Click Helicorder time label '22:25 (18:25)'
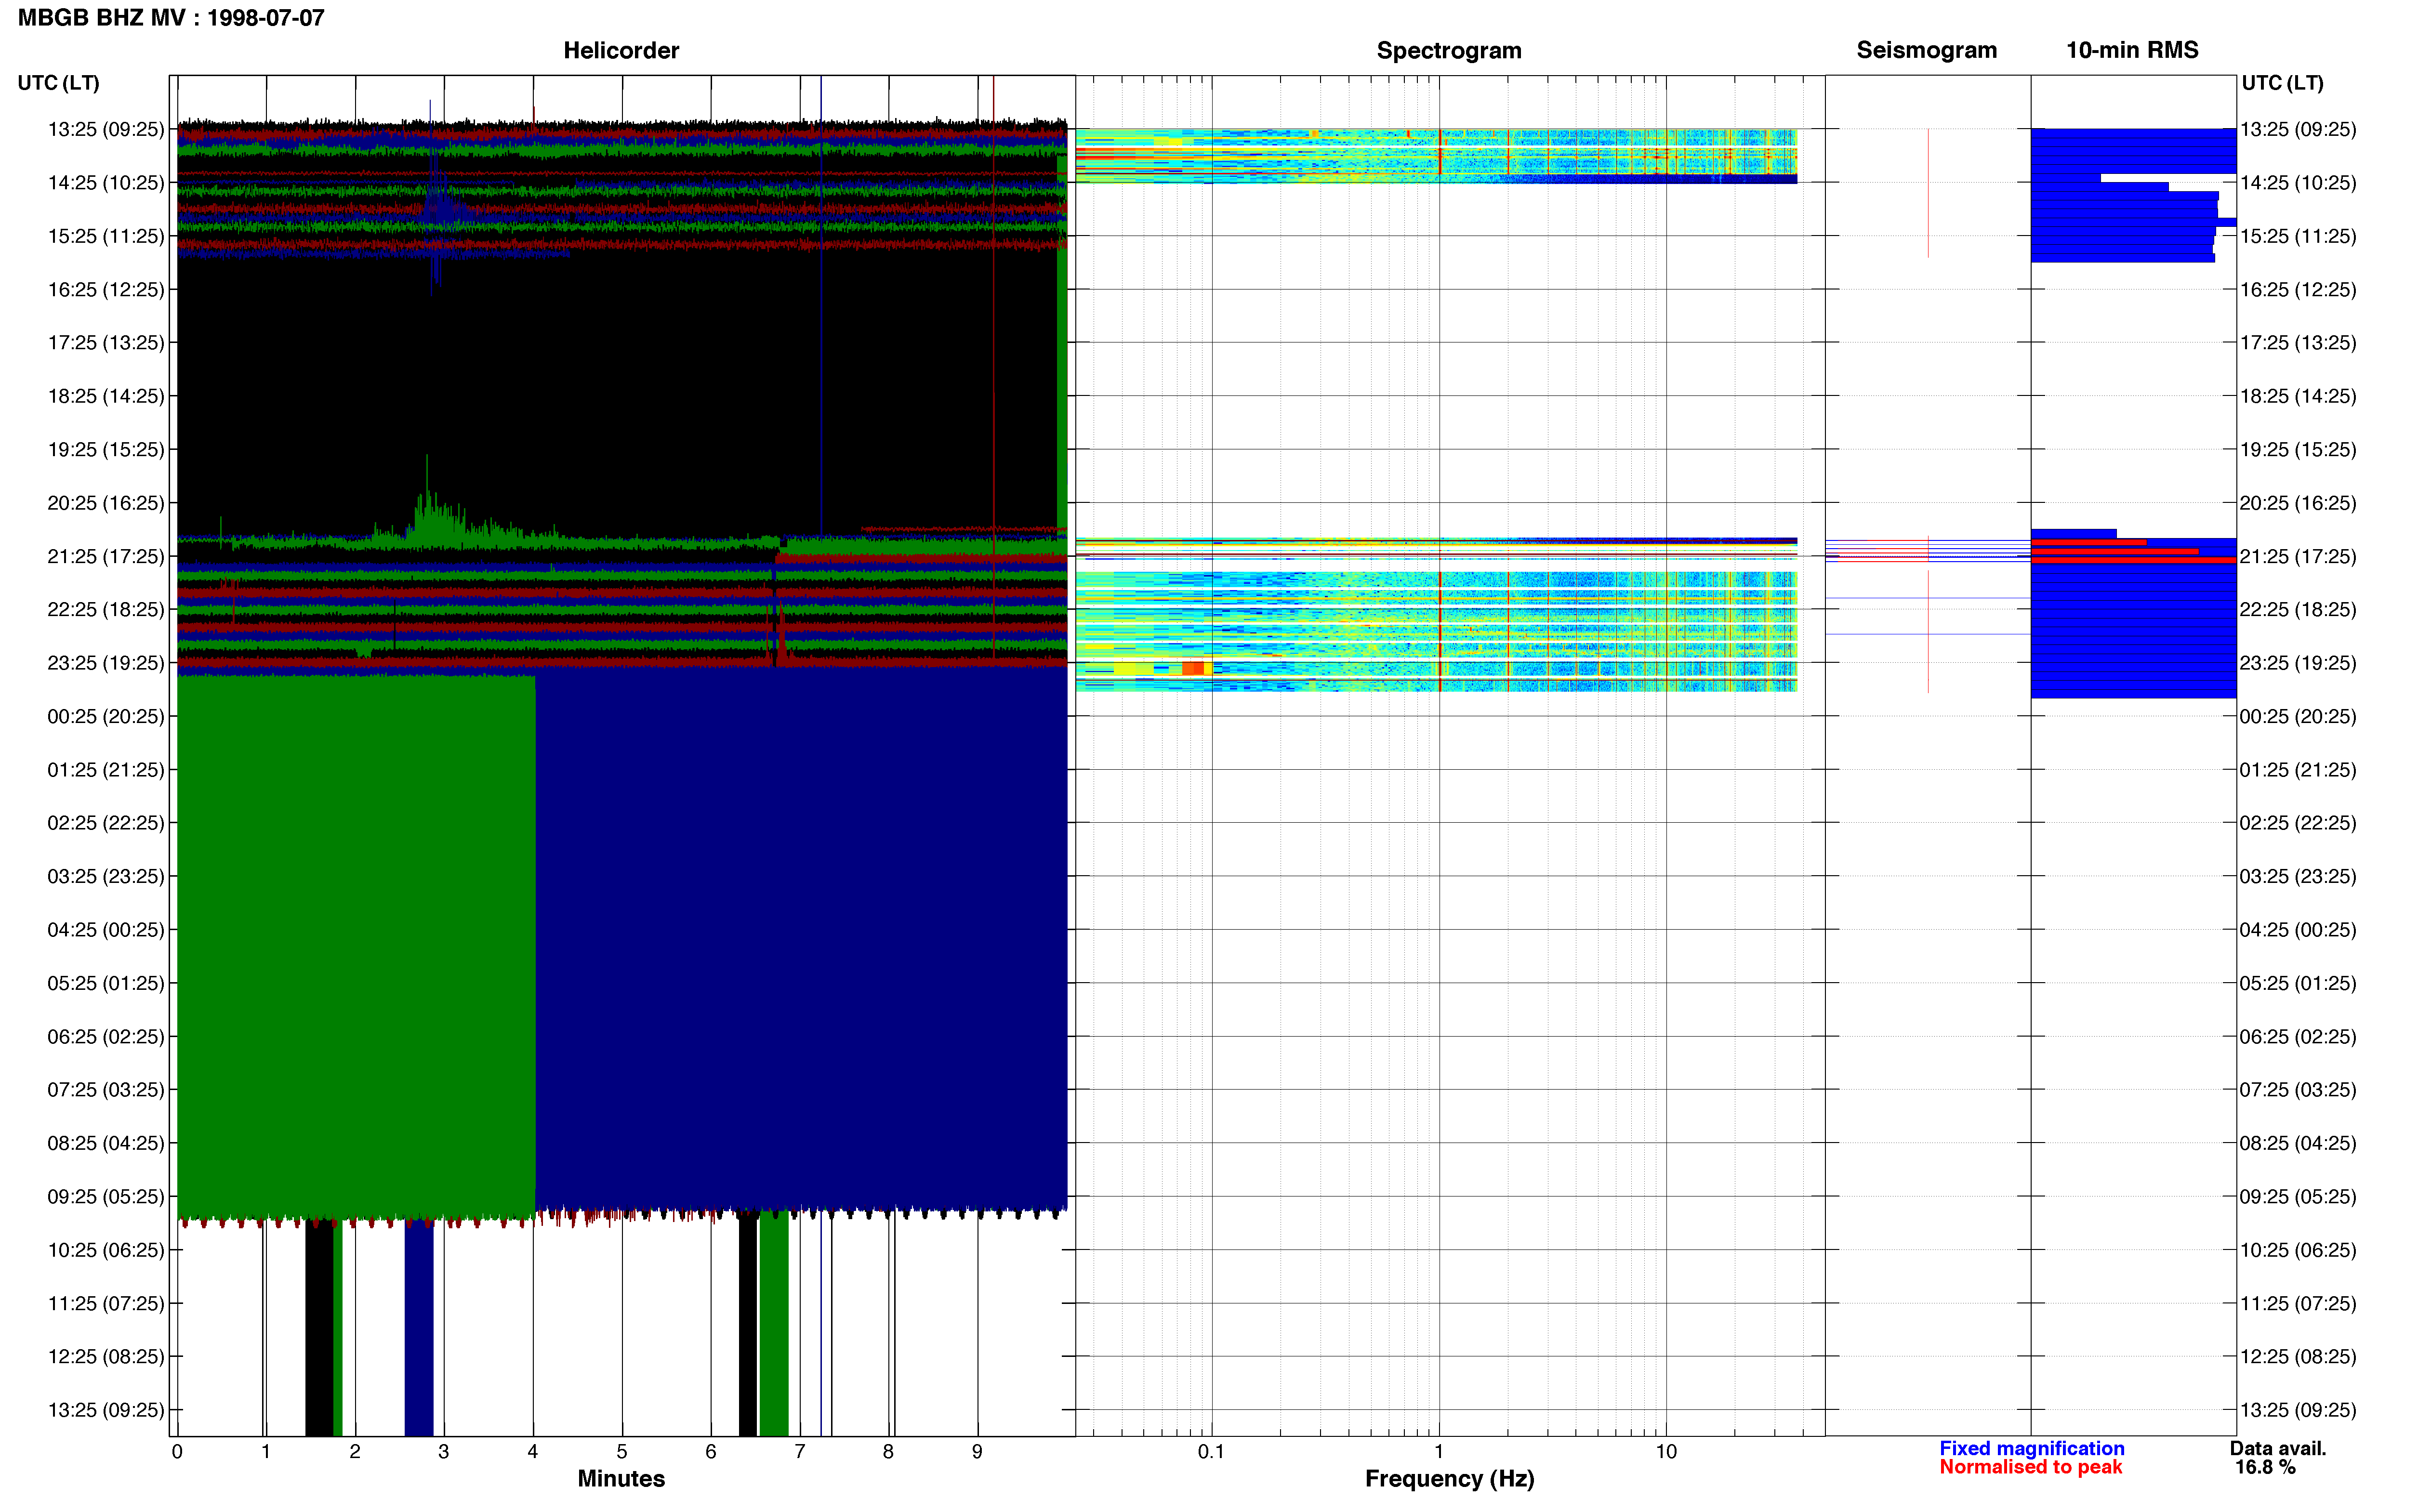The width and height of the screenshot is (2418, 1512). click(x=106, y=609)
